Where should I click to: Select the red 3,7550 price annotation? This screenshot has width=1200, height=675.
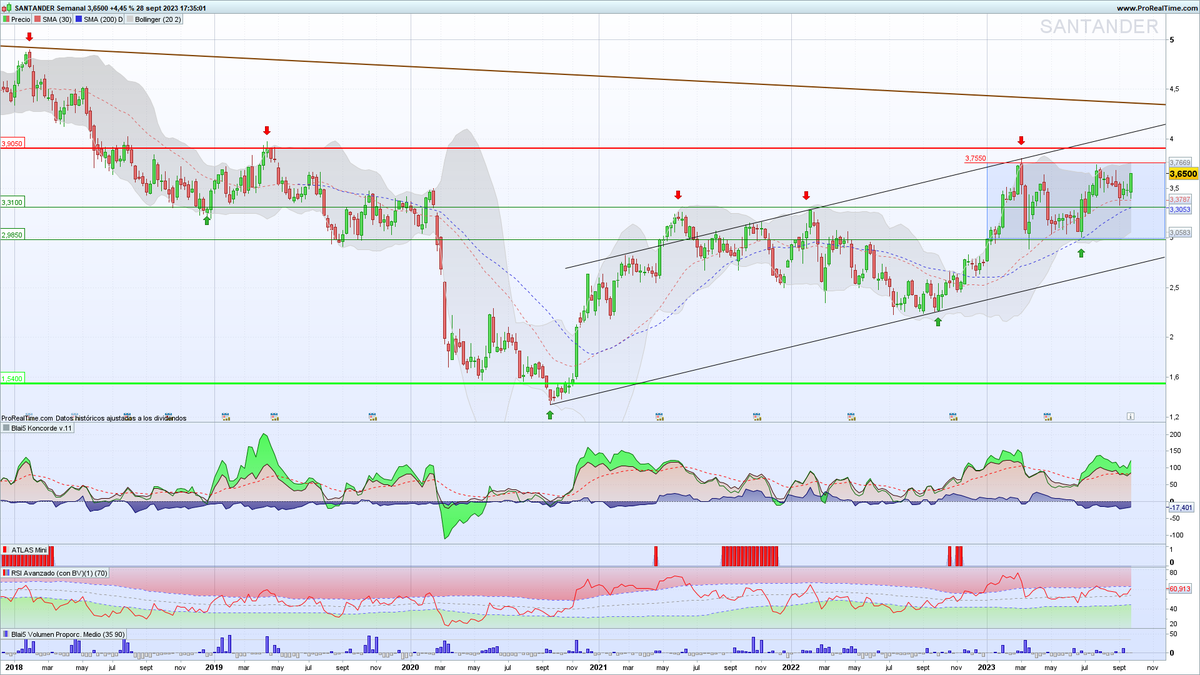pos(976,158)
